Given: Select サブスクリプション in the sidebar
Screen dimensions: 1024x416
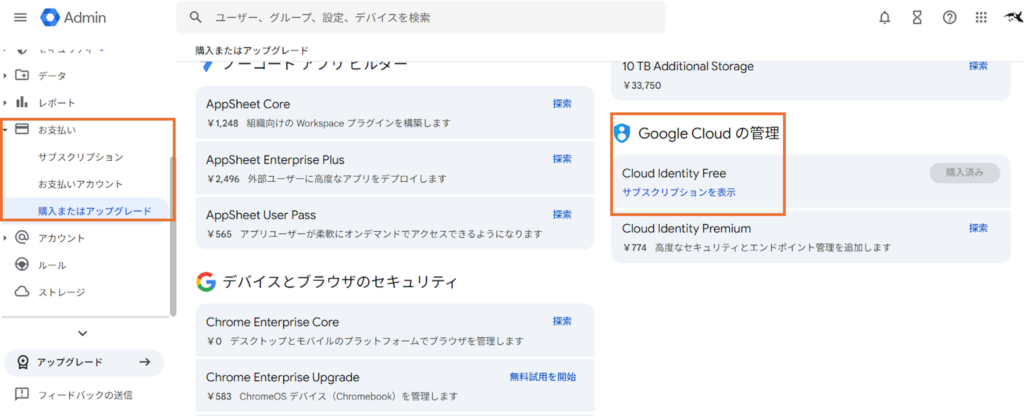Looking at the screenshot, I should (80, 157).
